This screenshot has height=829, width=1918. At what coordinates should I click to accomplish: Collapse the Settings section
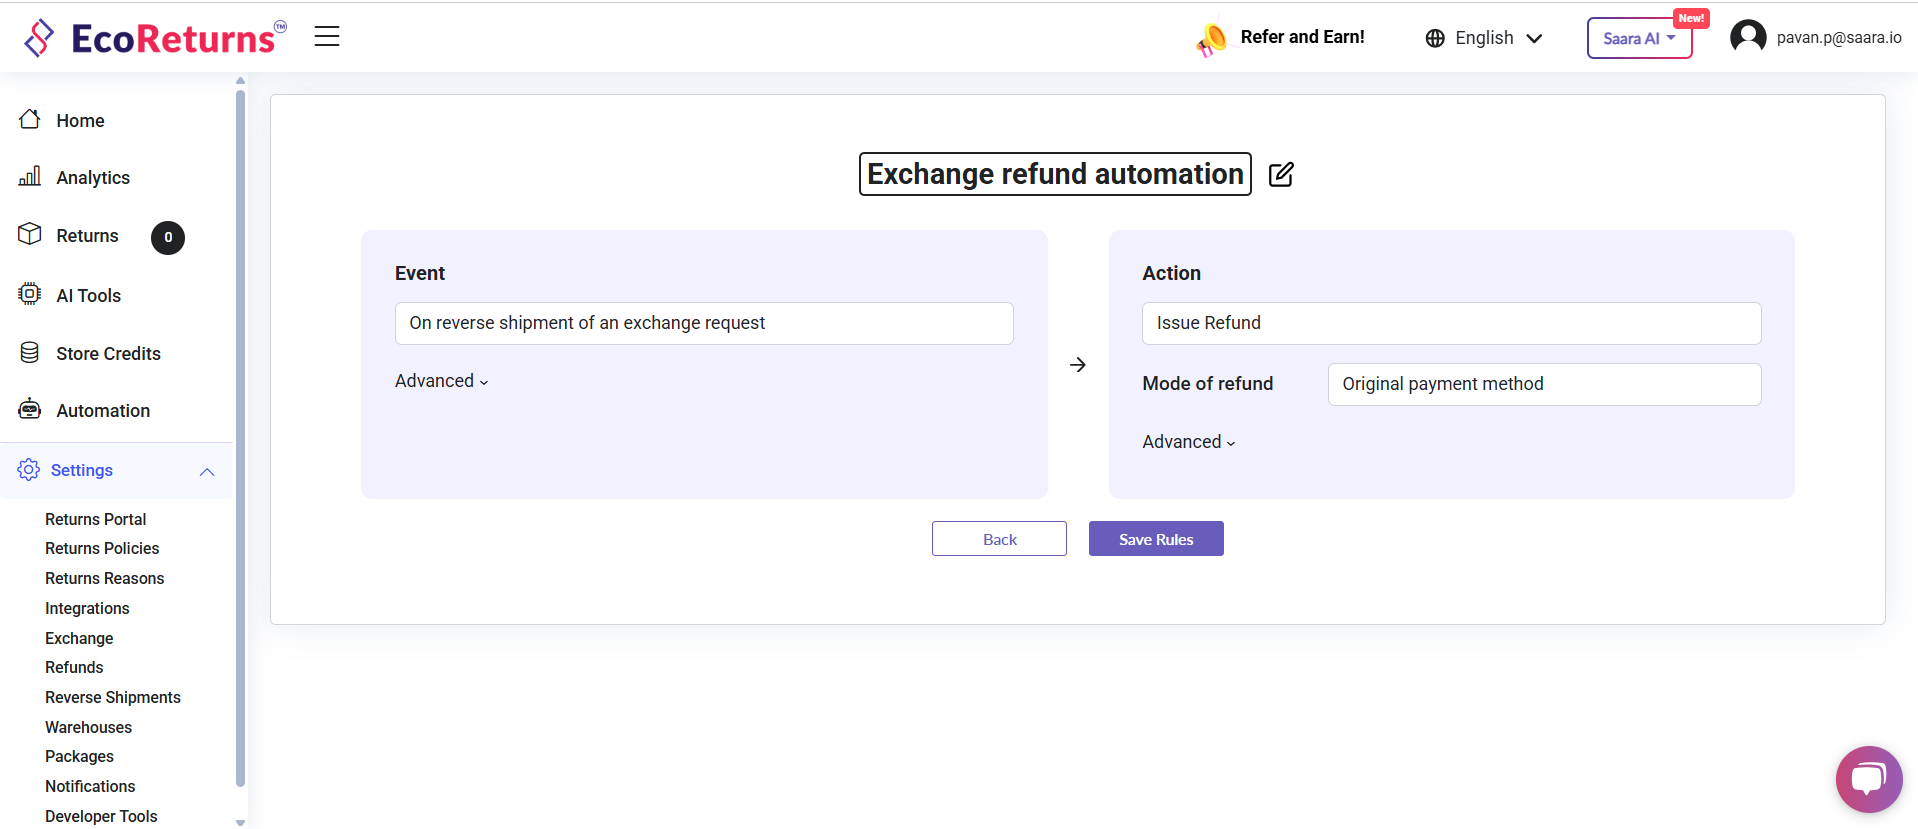(207, 471)
